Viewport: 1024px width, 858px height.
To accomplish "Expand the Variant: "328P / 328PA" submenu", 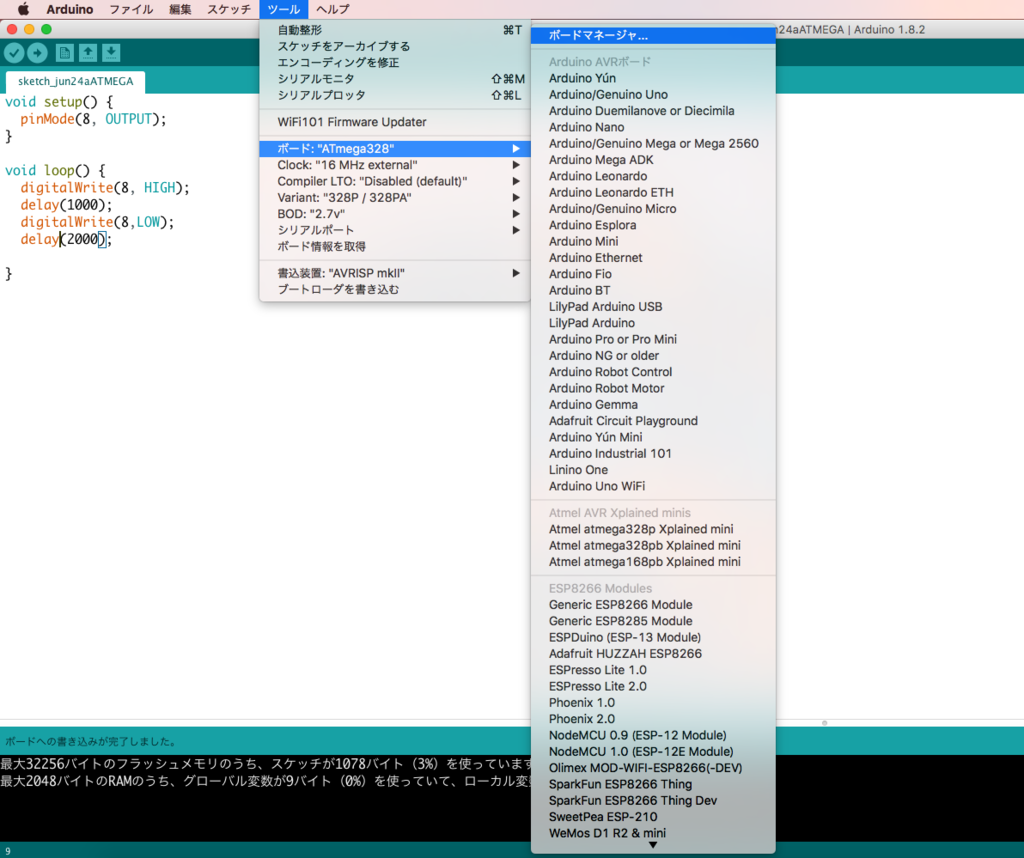I will (x=394, y=198).
